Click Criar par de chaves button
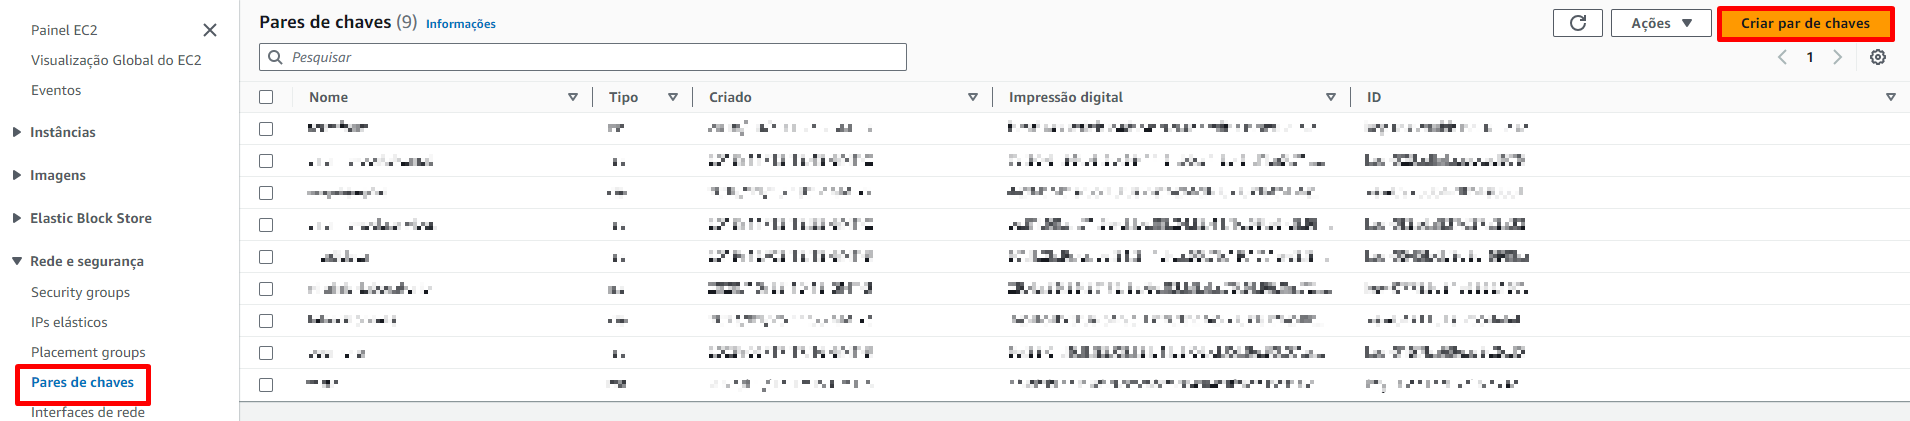Viewport: 1910px width, 421px height. (x=1804, y=23)
